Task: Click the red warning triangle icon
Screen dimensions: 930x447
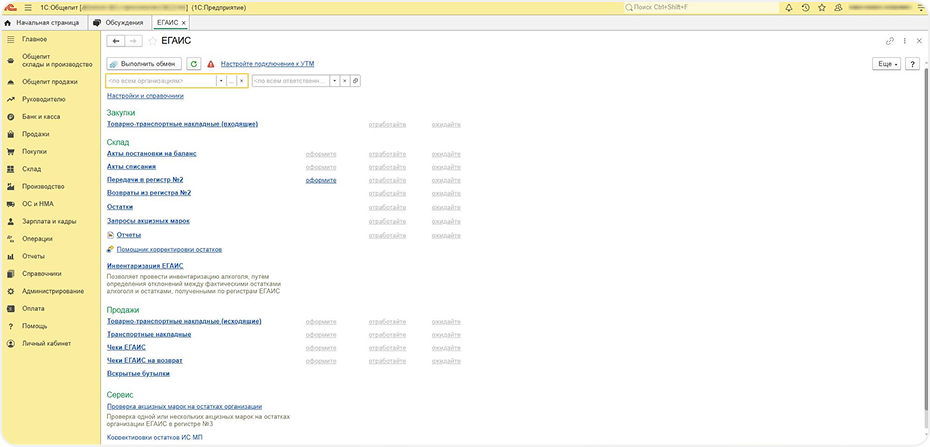Action: tap(211, 64)
